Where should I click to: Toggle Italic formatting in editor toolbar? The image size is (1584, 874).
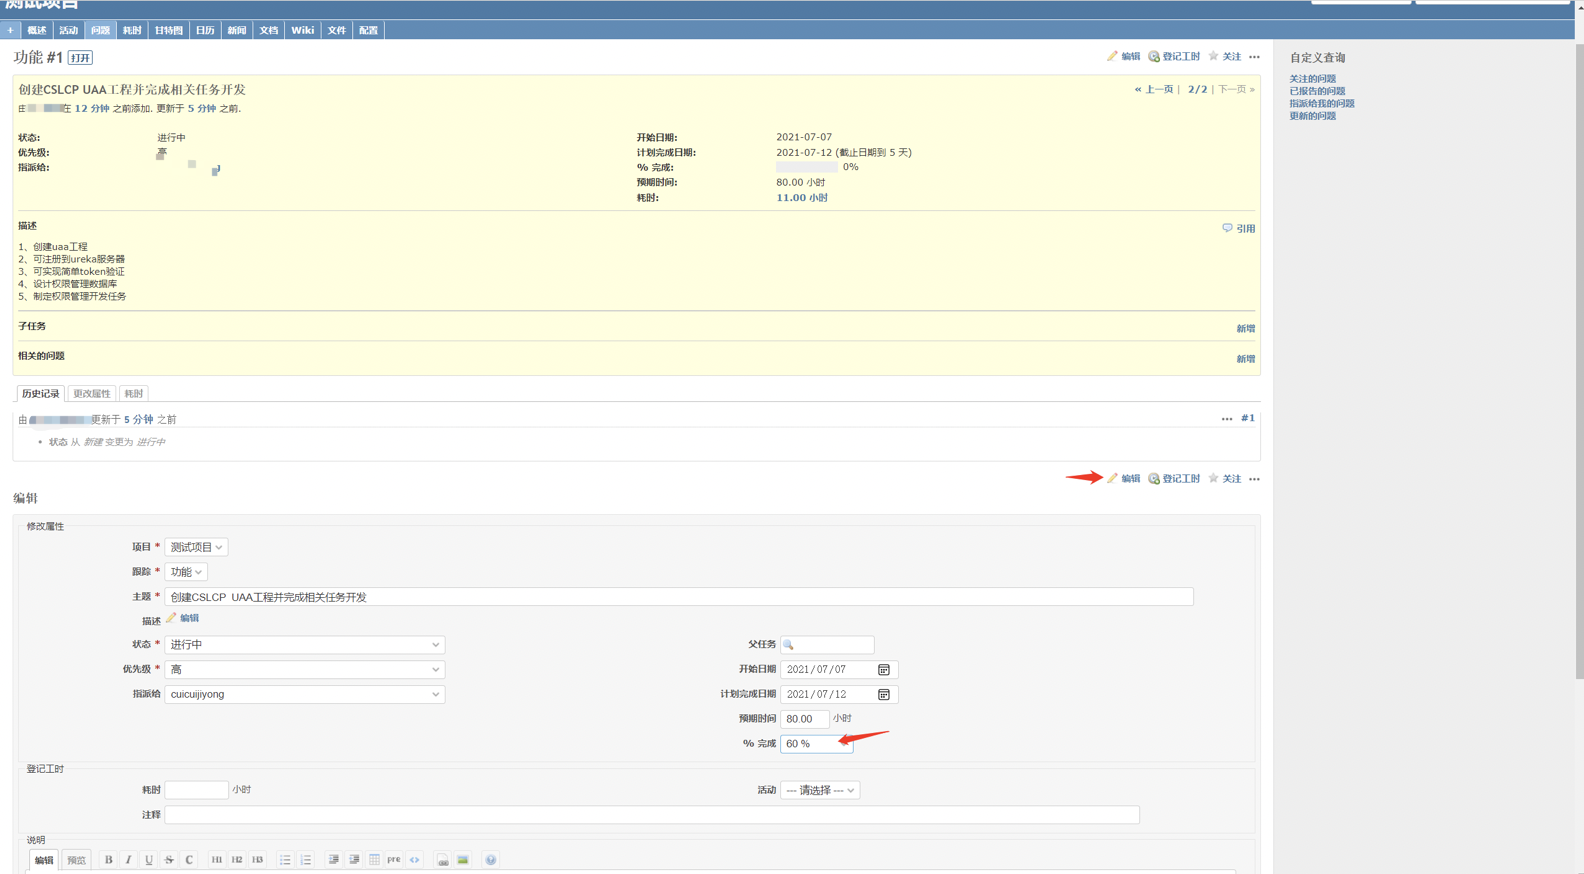coord(128,860)
